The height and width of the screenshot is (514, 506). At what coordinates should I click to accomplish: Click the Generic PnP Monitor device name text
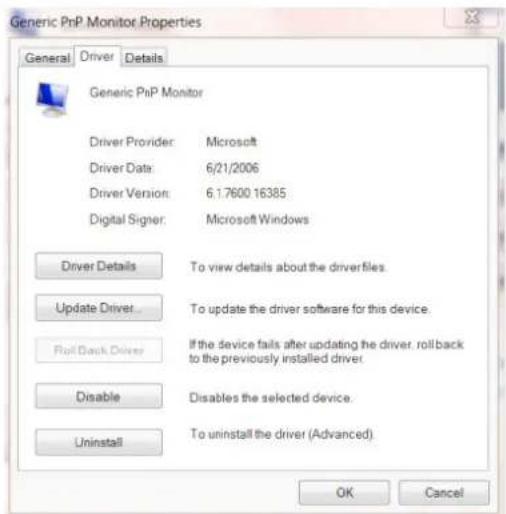[x=146, y=92]
